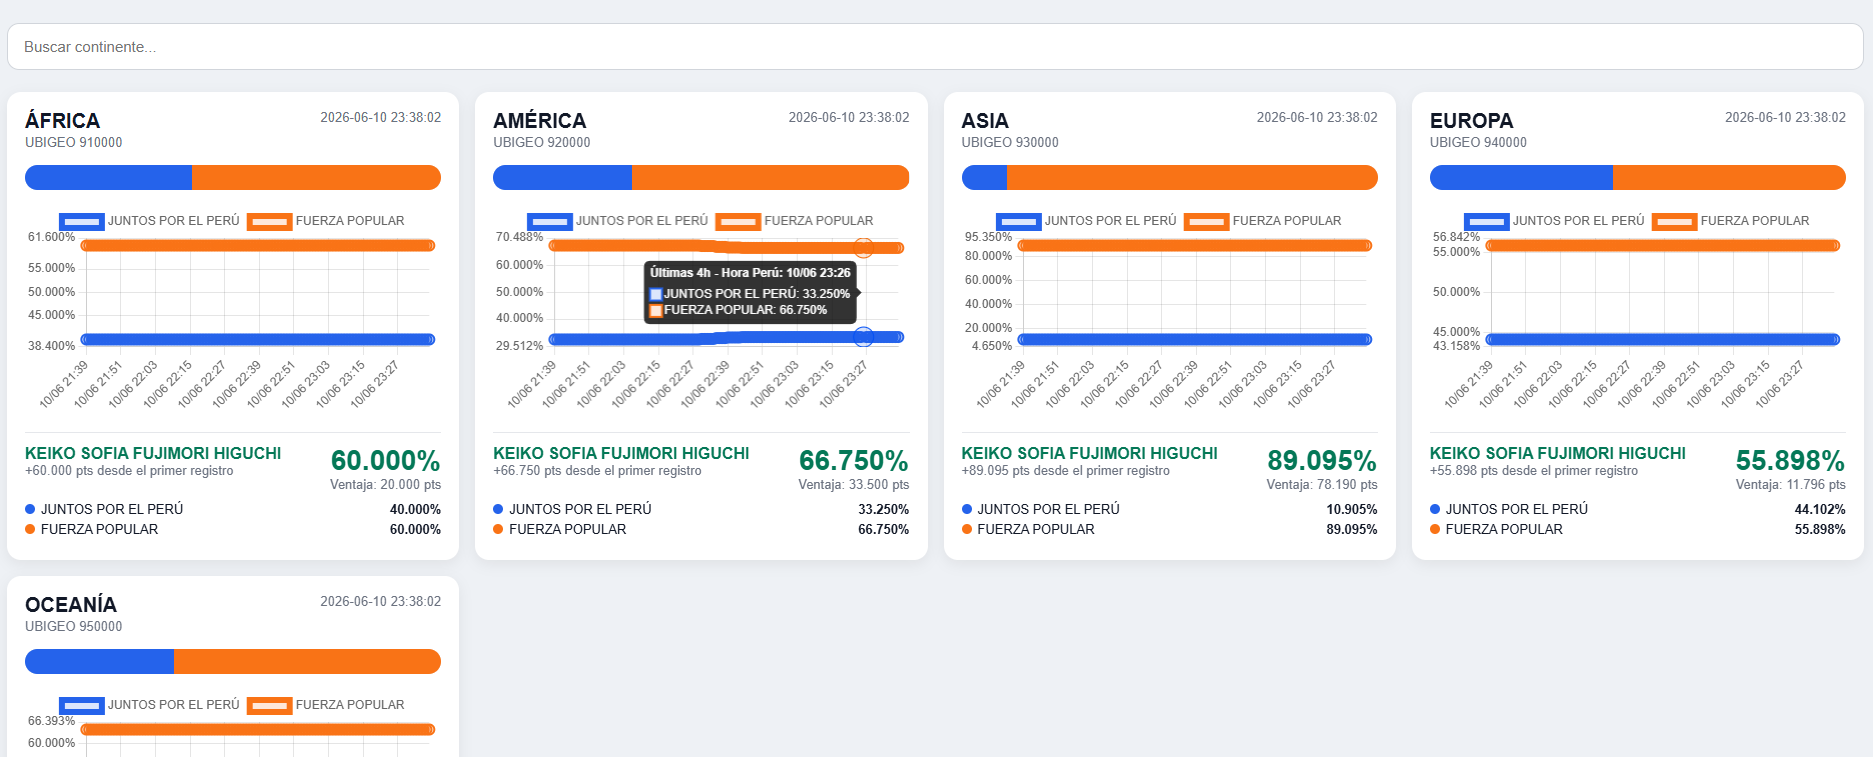The image size is (1873, 757).
Task: Click the OCEANÍA card heading
Action: [71, 605]
